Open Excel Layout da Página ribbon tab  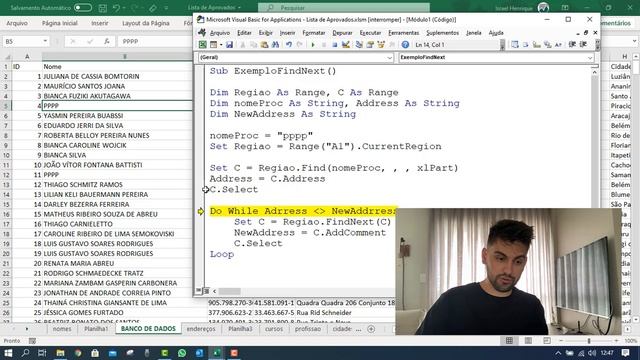(x=146, y=23)
